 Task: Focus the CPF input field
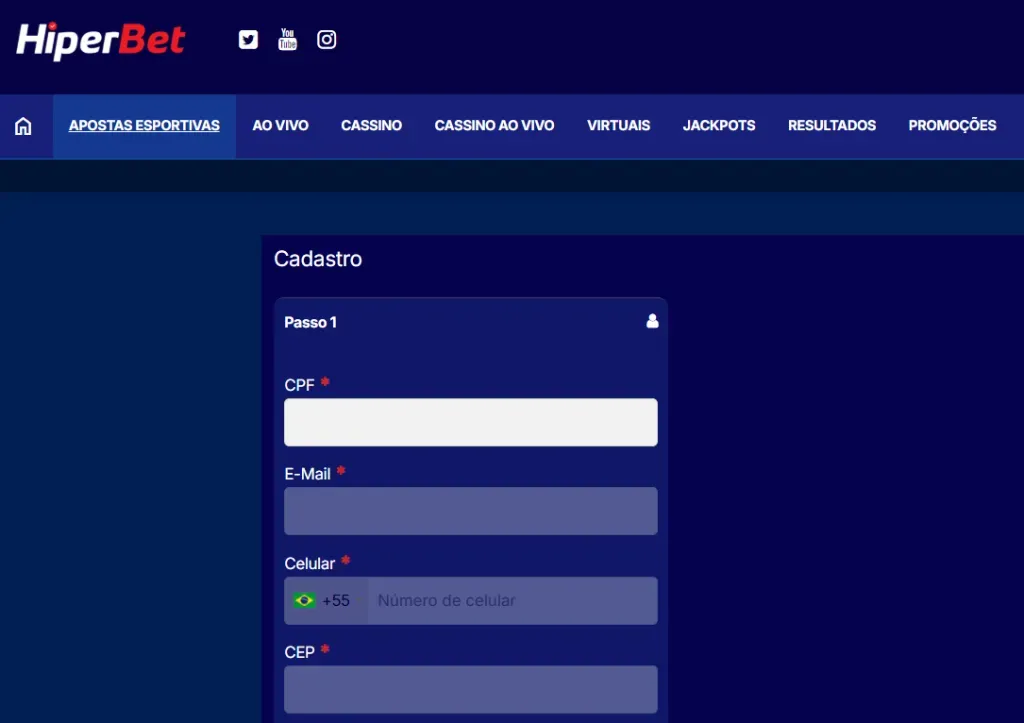click(x=470, y=422)
